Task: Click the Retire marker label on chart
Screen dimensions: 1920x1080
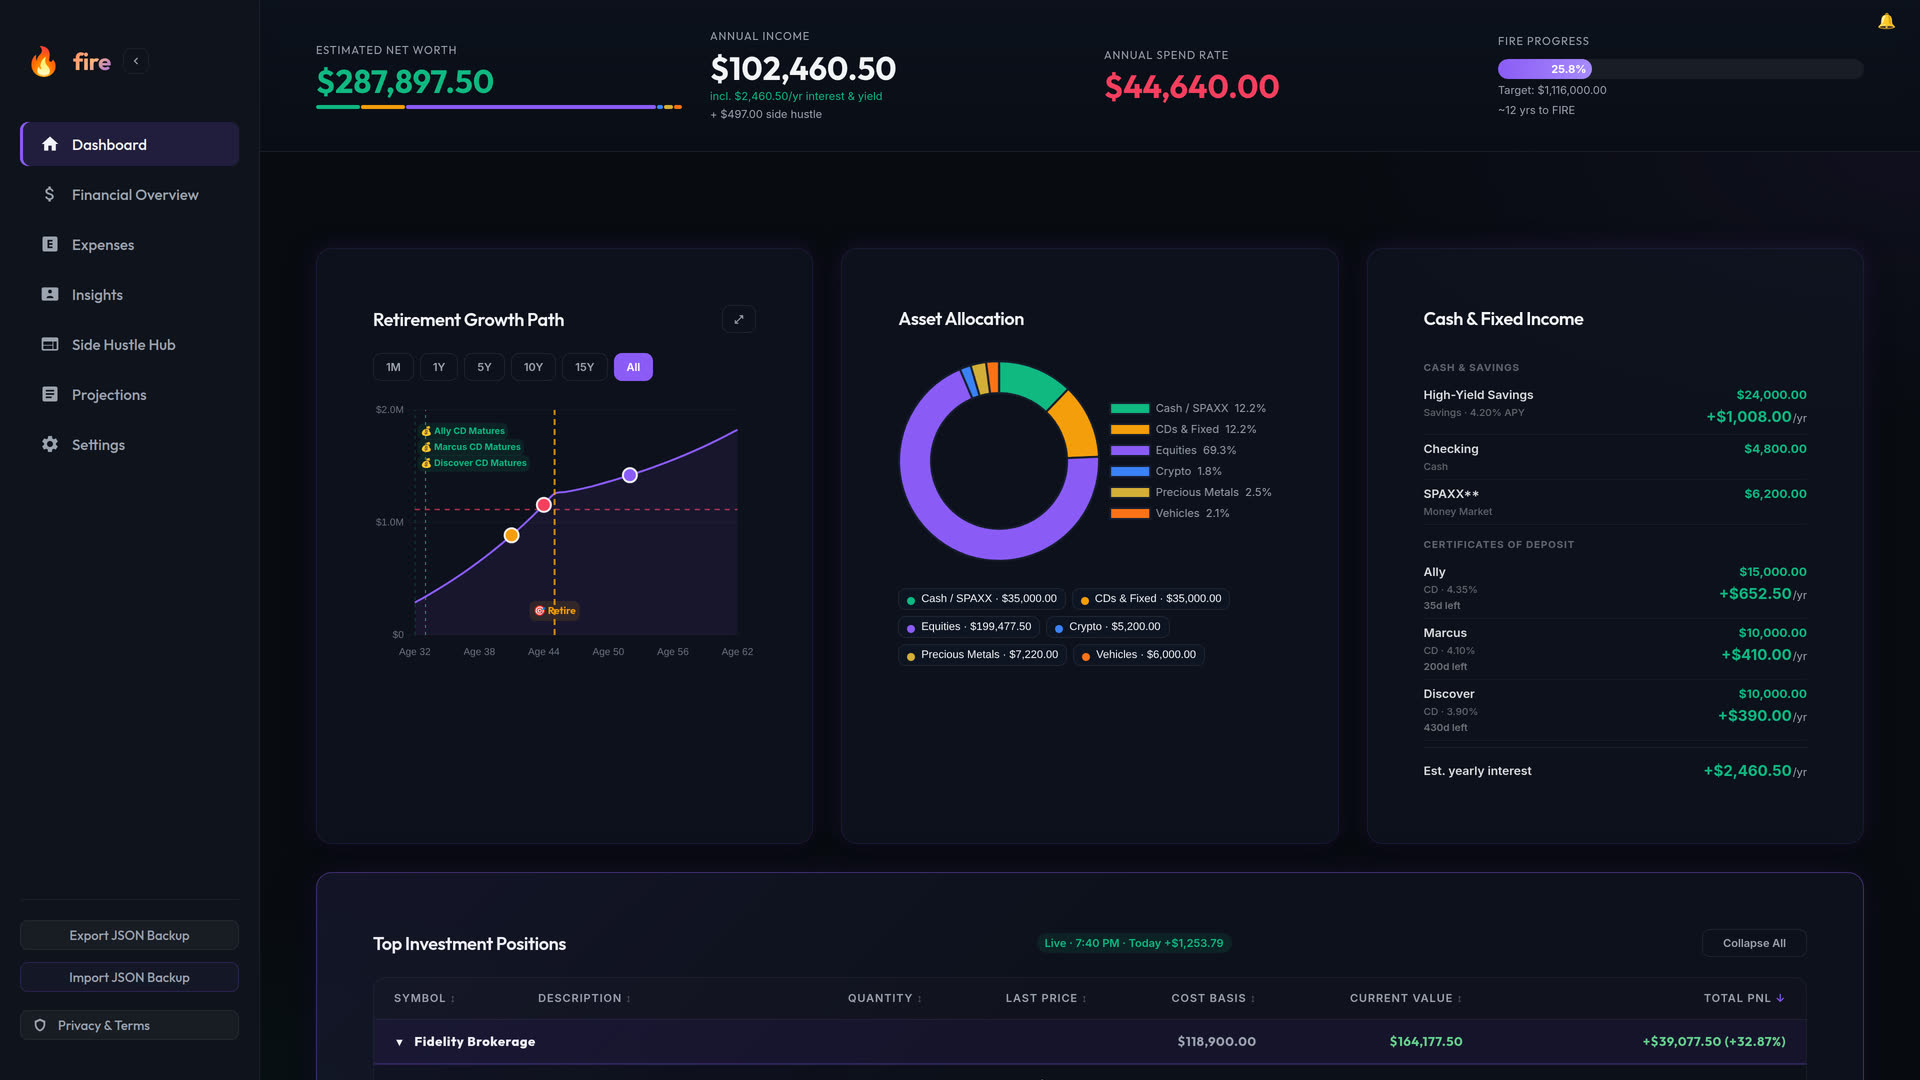Action: pos(555,610)
